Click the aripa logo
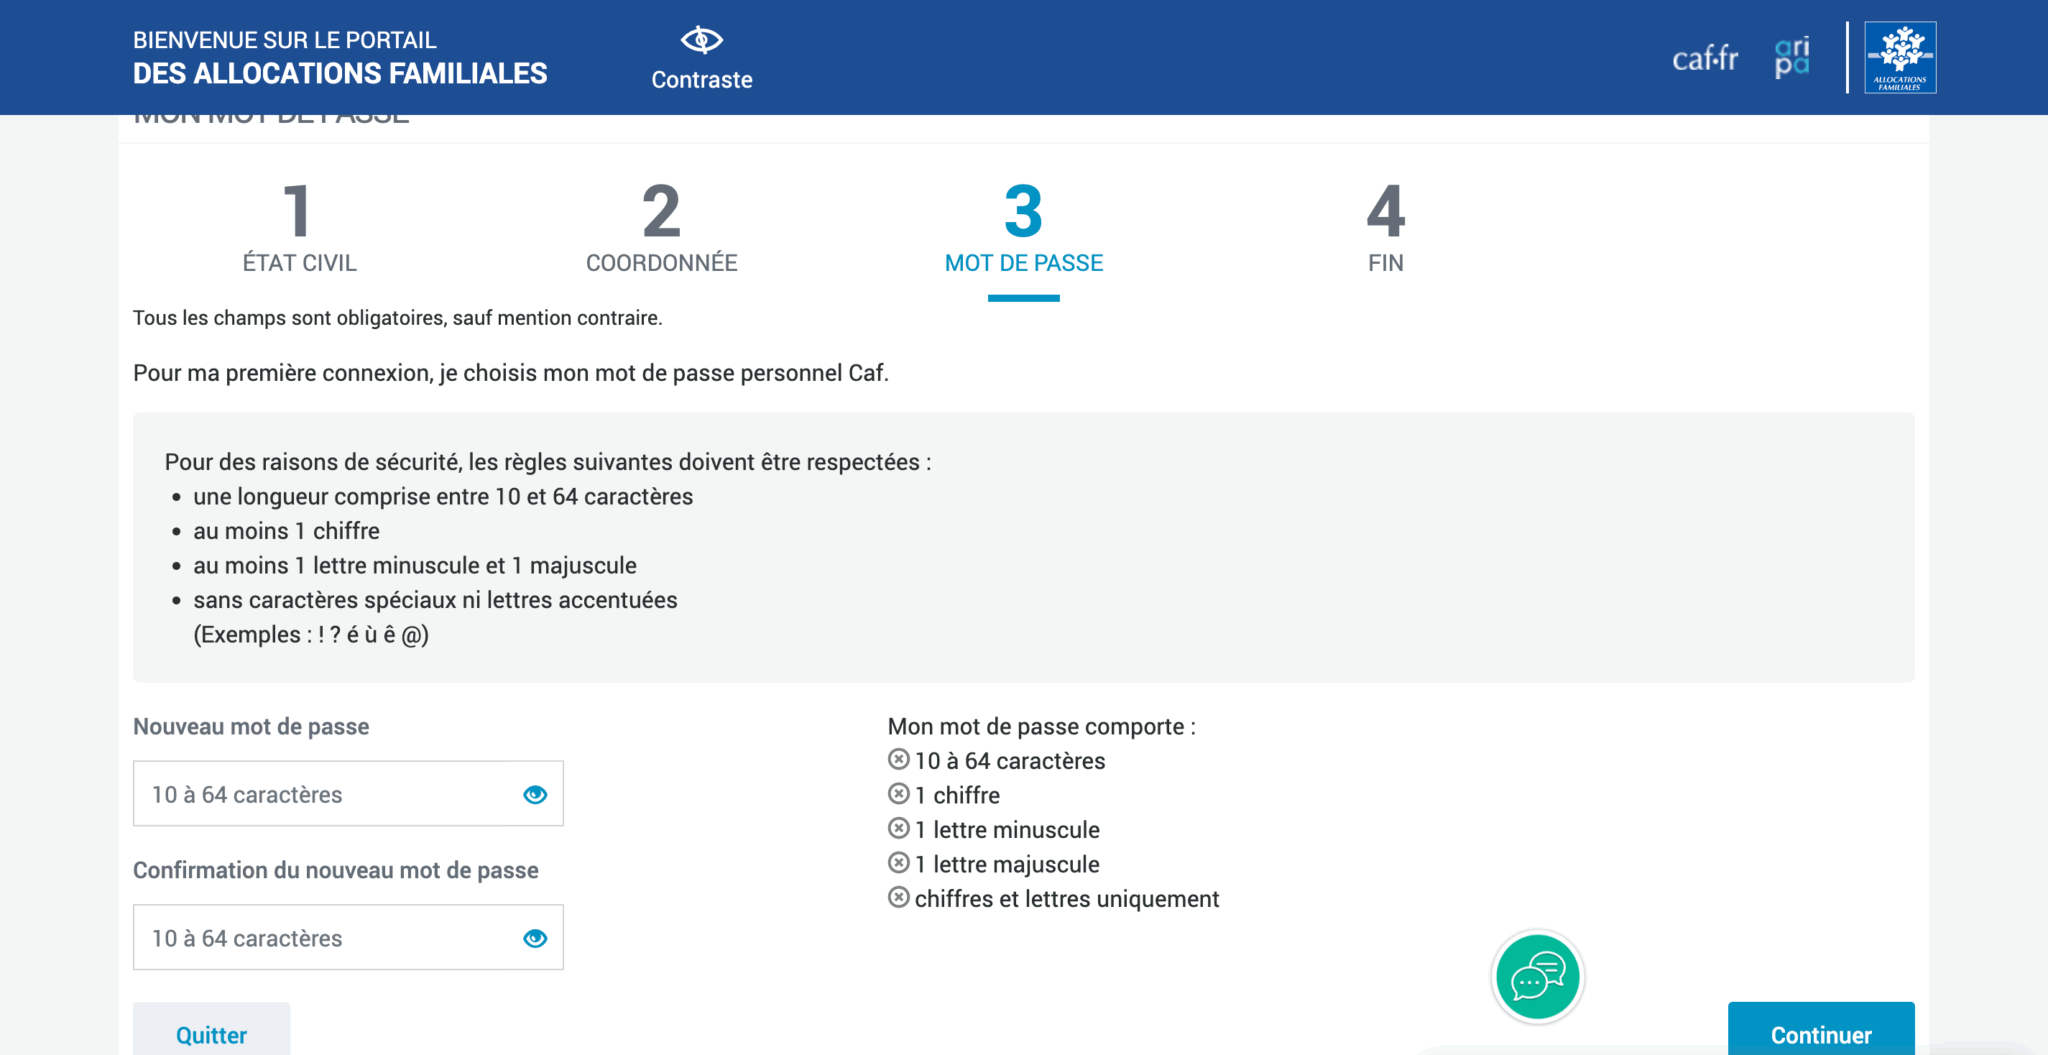Screen dimensions: 2048x1055 (1791, 58)
